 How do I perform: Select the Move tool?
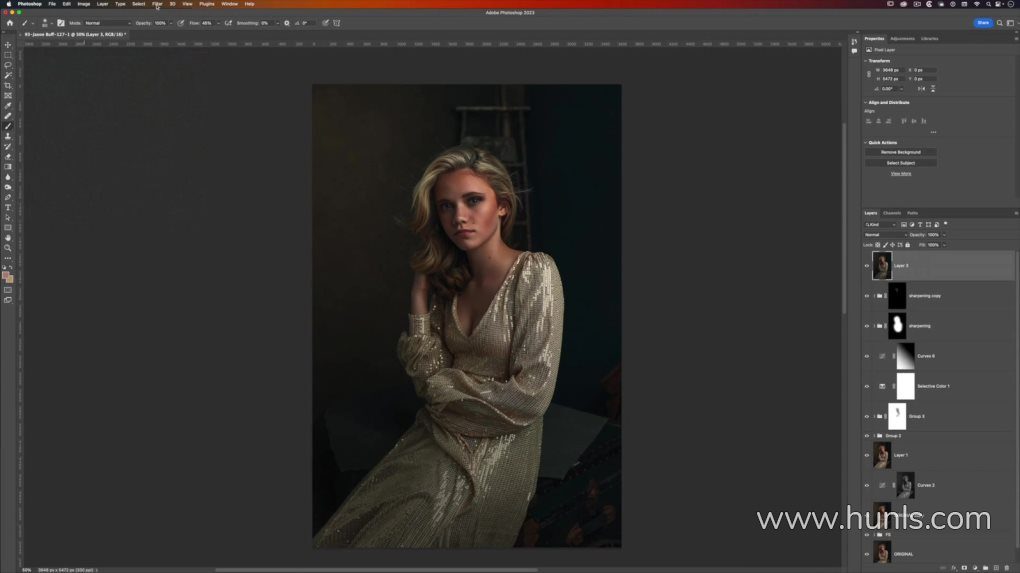pyautogui.click(x=8, y=45)
